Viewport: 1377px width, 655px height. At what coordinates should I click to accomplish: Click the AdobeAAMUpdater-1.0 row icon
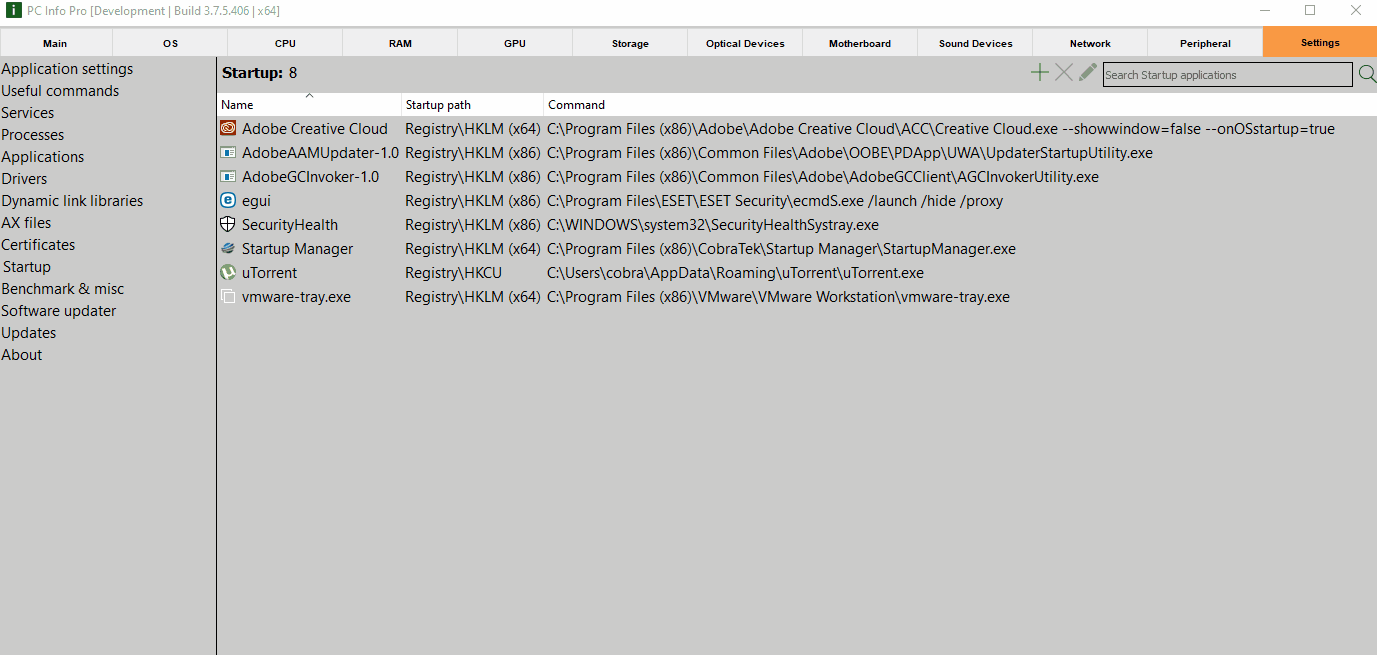tap(228, 152)
